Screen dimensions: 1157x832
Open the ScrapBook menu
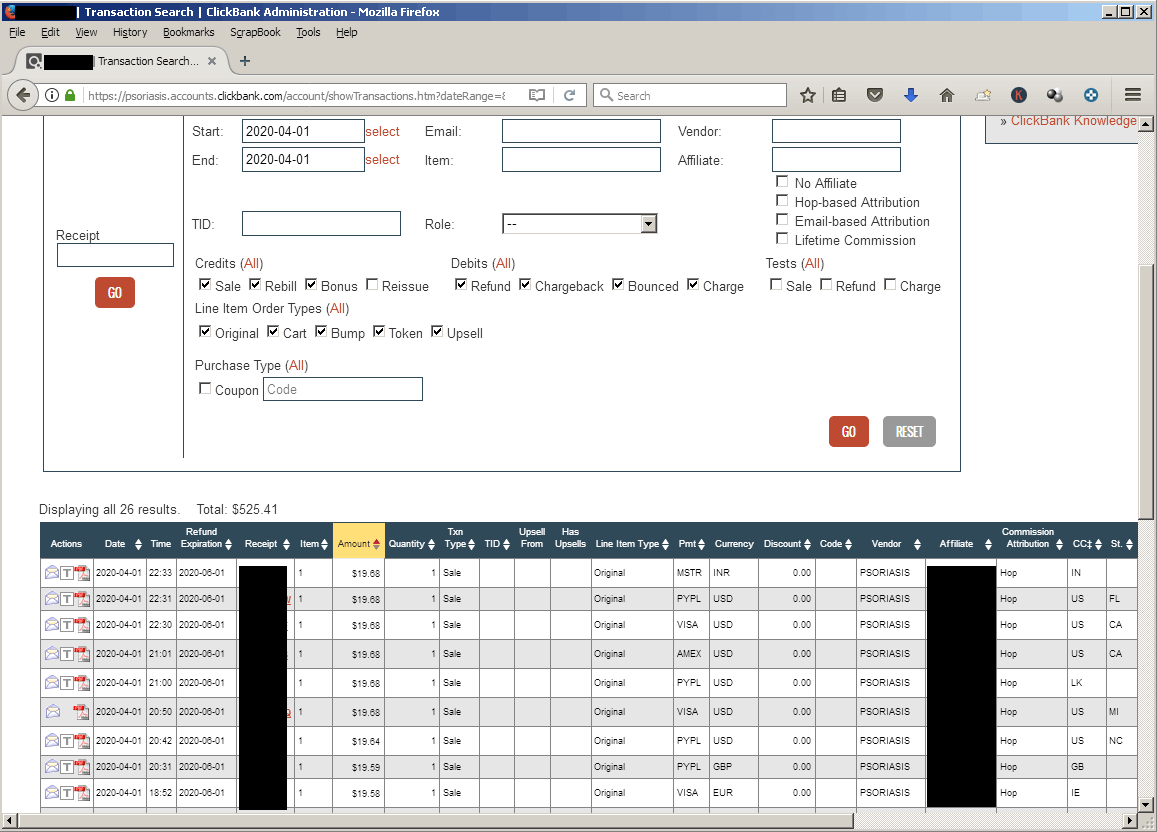click(255, 32)
